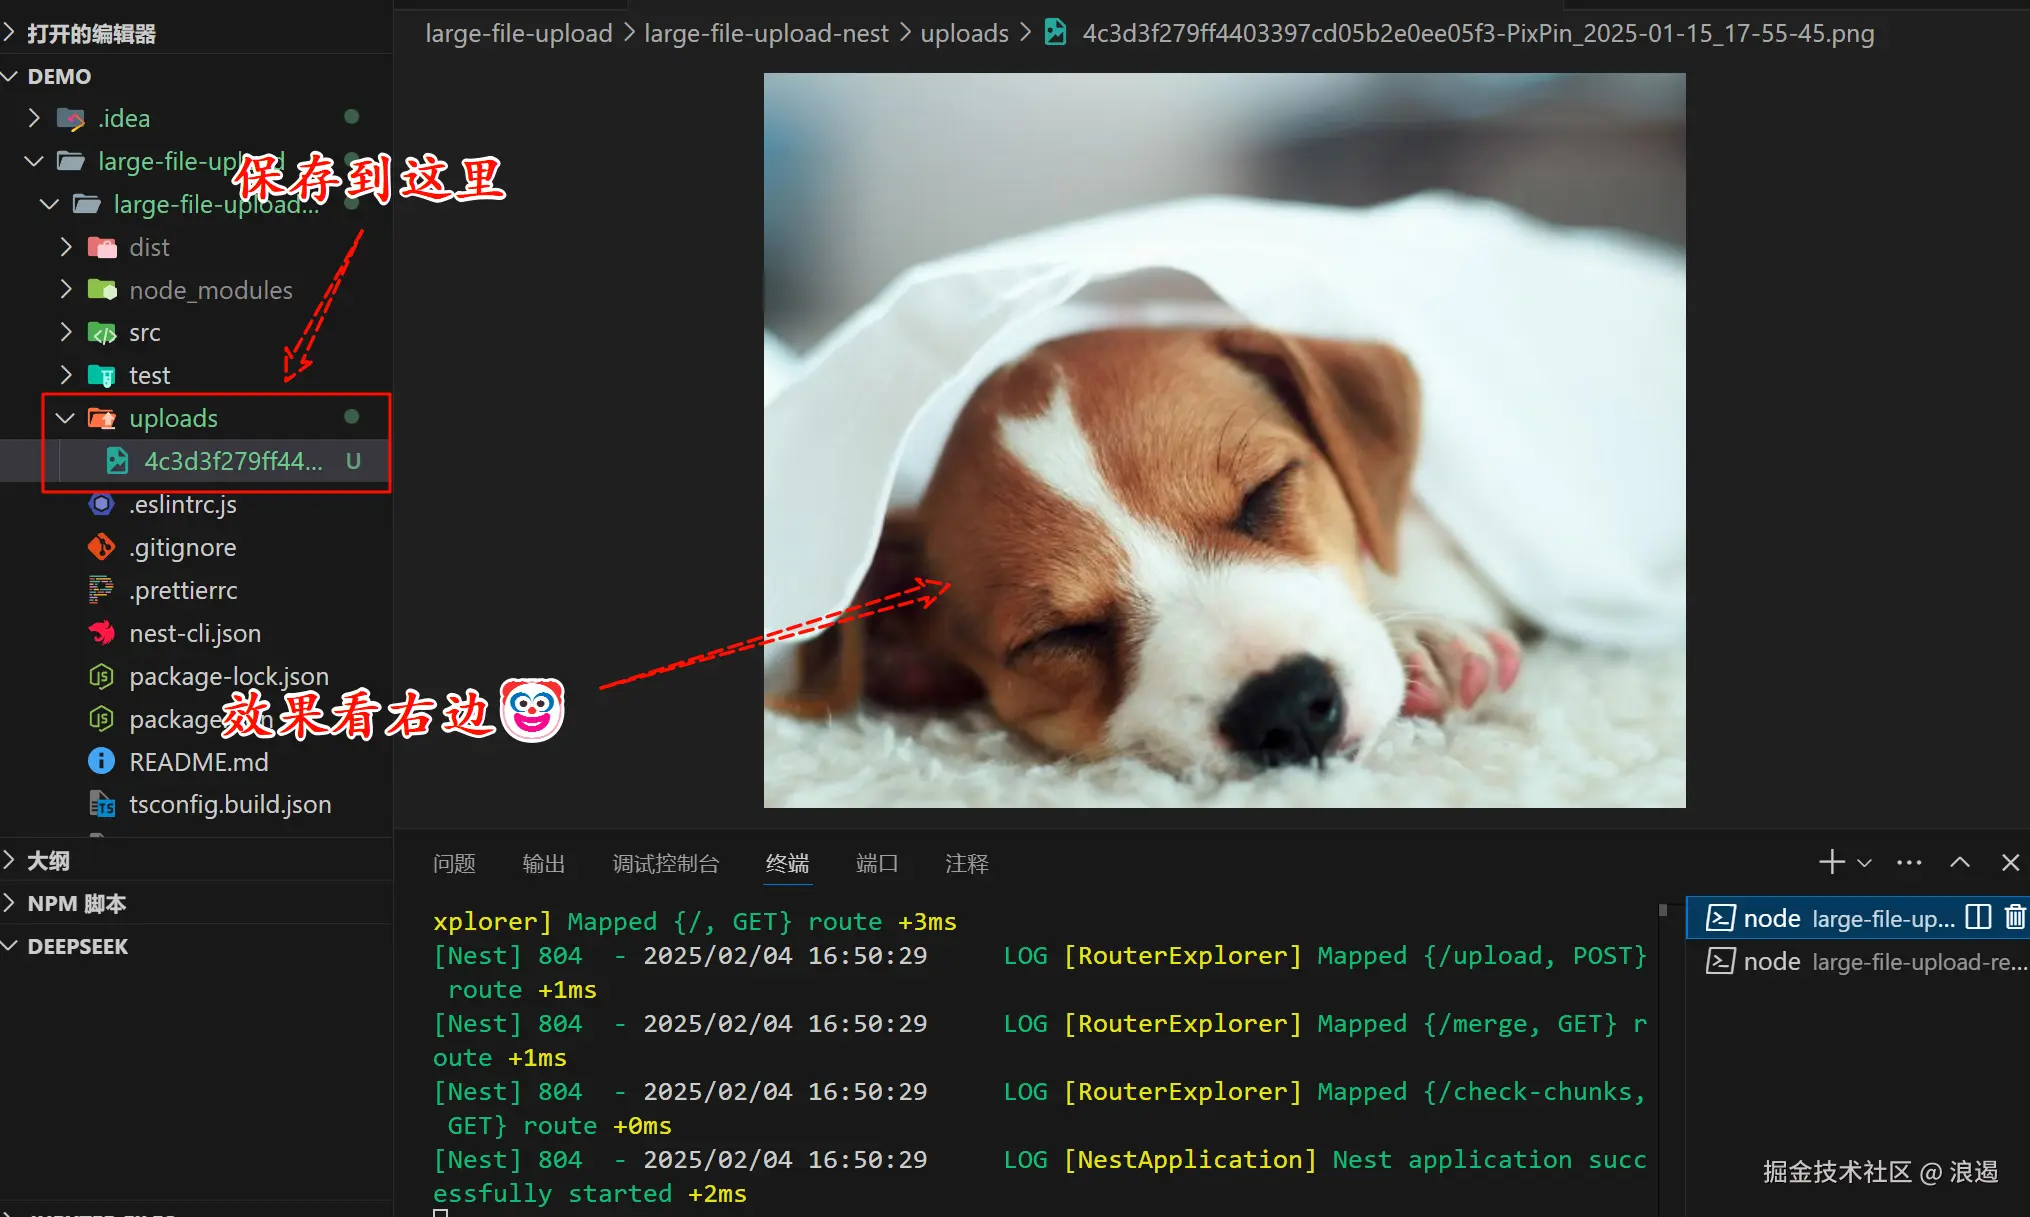Click the terminal panel more actions ellipsis

pos(1909,862)
